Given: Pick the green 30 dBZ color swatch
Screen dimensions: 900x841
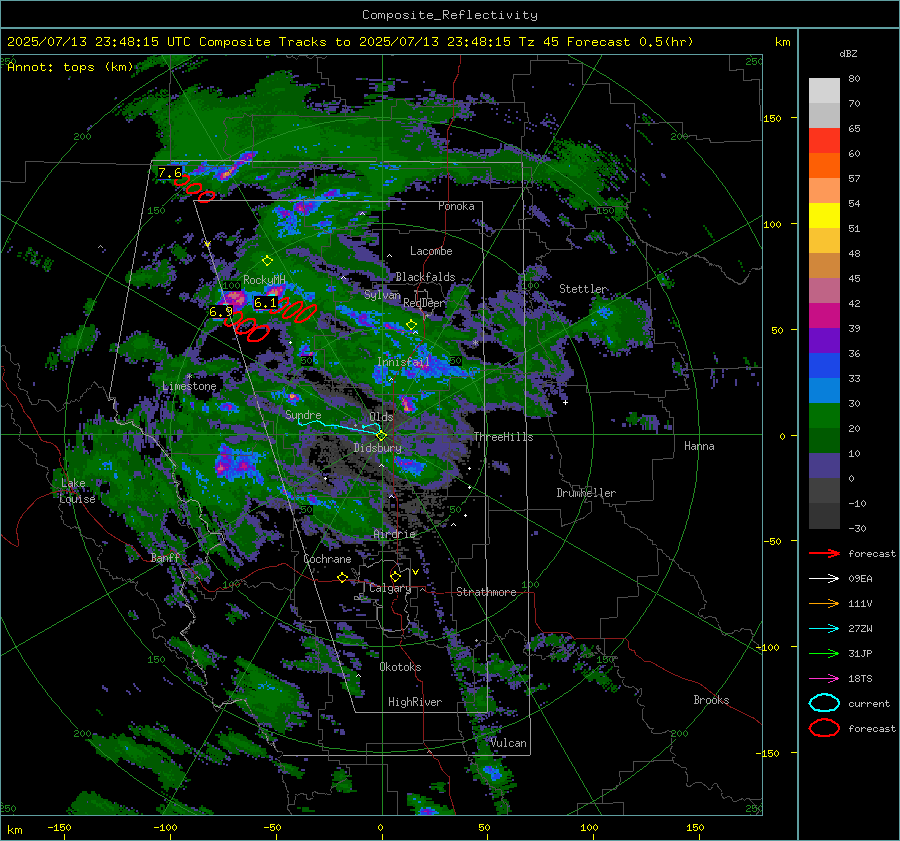Looking at the screenshot, I should [x=824, y=415].
